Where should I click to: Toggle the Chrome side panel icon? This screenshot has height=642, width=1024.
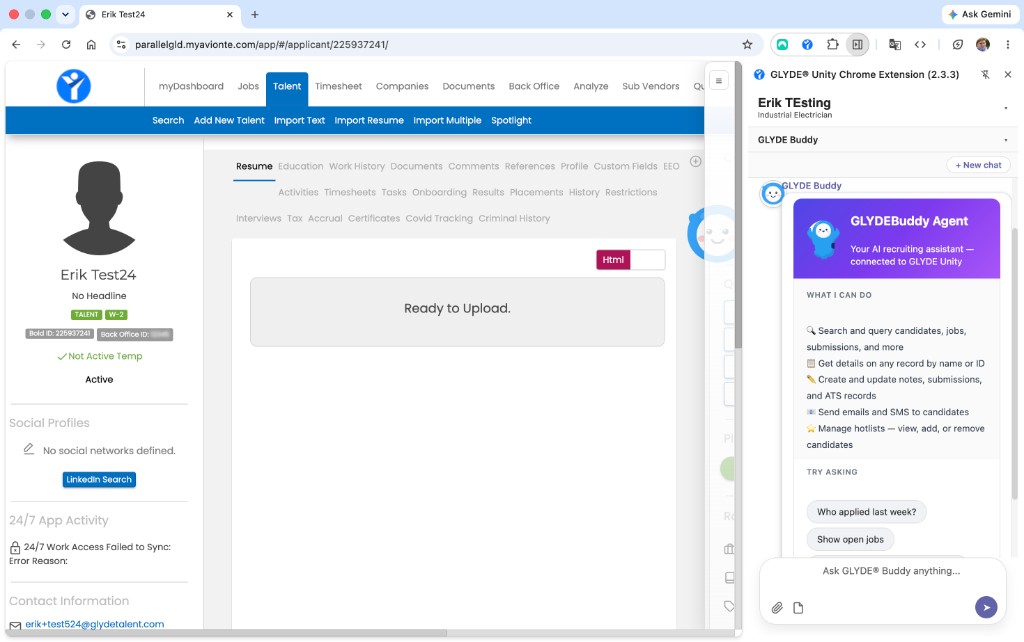(x=857, y=44)
